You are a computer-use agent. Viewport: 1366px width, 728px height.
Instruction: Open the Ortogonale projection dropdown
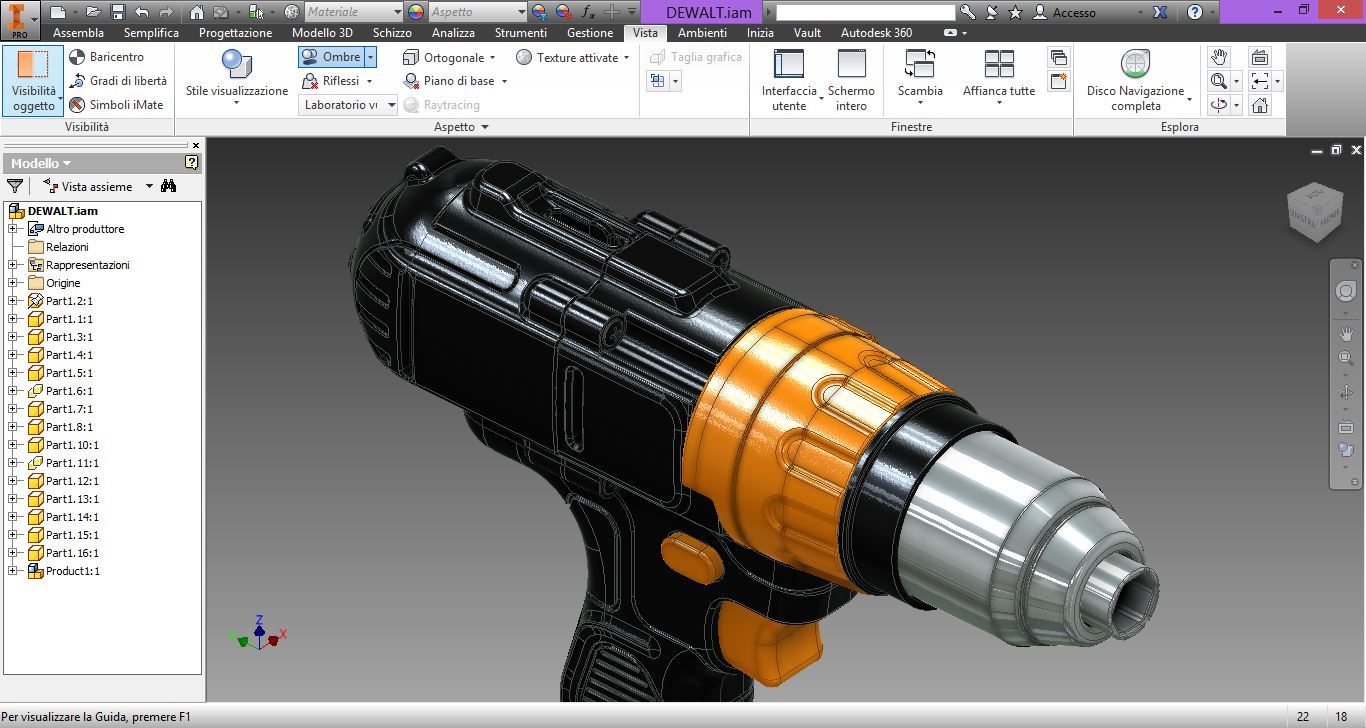click(449, 57)
